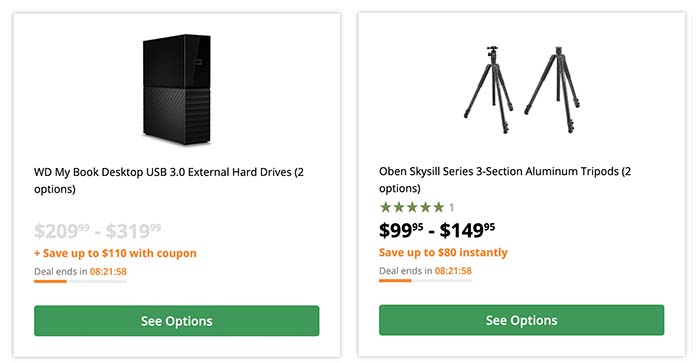Click the $209.99 - $319.99 price range
Image resolution: width=700 pixels, height=363 pixels.
pyautogui.click(x=97, y=231)
